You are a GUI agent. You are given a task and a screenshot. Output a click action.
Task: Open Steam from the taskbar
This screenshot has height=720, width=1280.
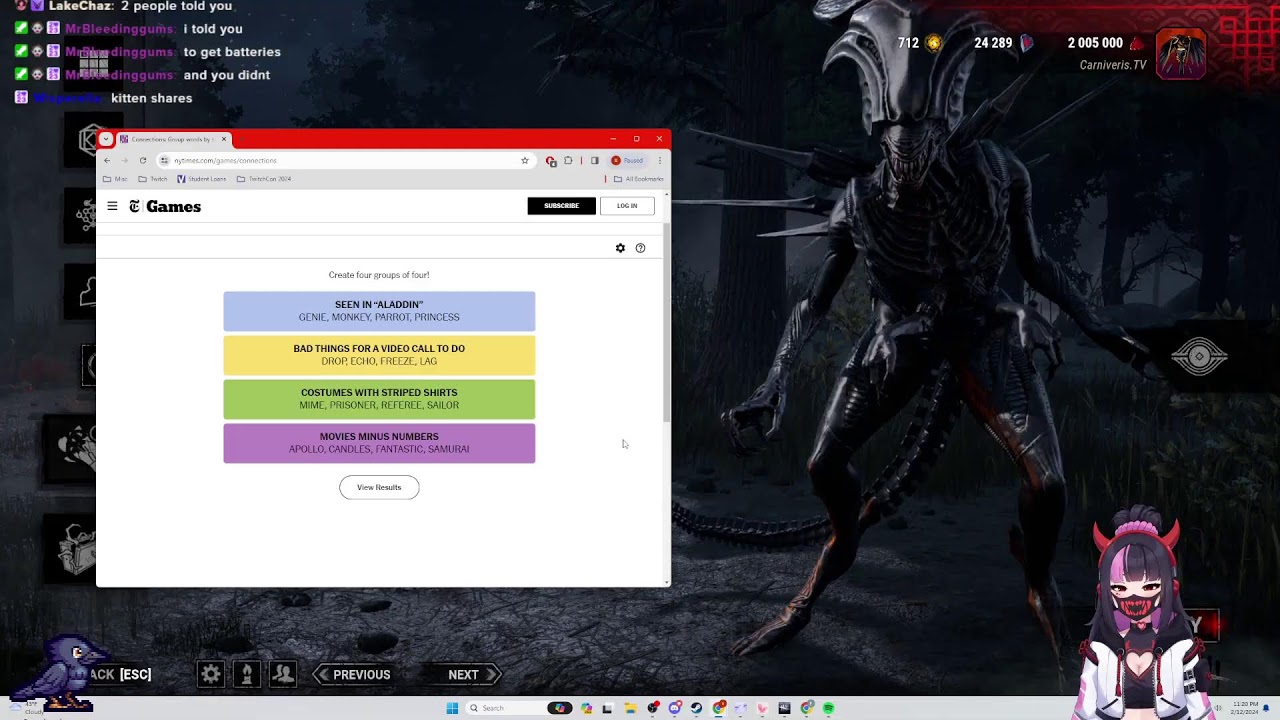[696, 708]
